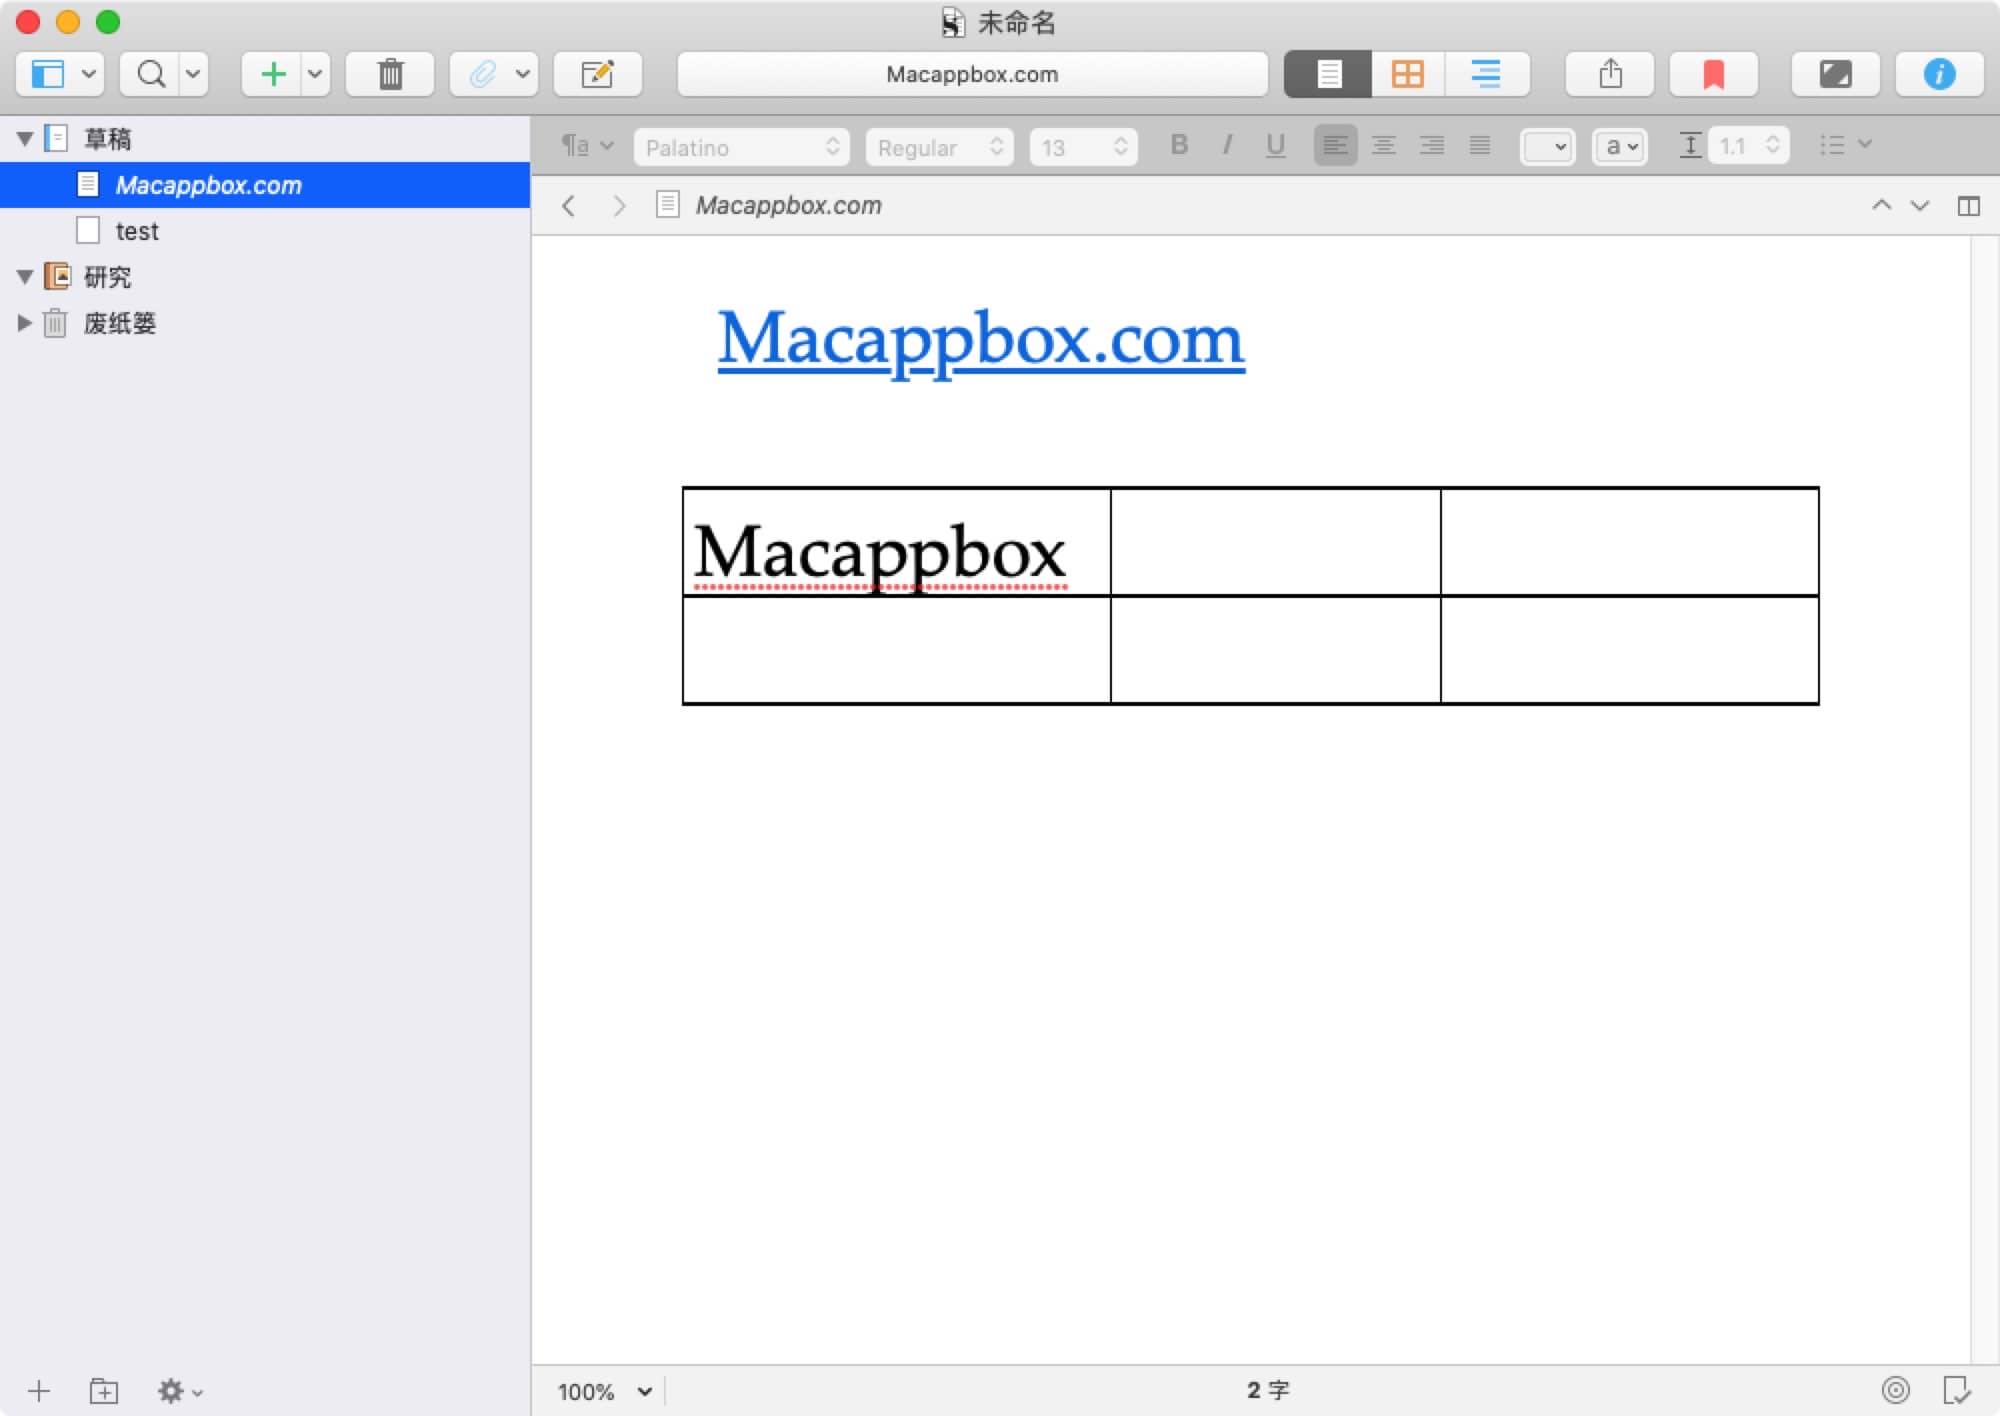Click the red bookmark icon
The image size is (2000, 1416).
(1714, 74)
